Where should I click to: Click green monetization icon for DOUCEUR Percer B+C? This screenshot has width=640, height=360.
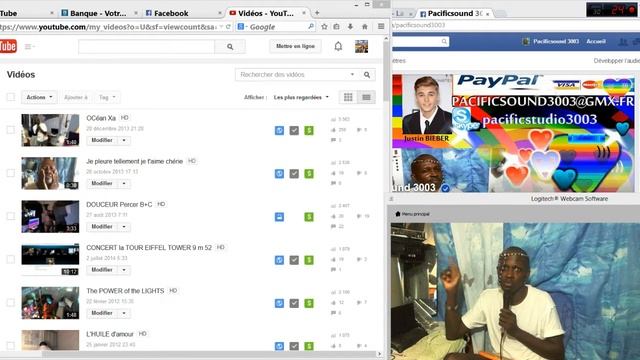click(309, 217)
